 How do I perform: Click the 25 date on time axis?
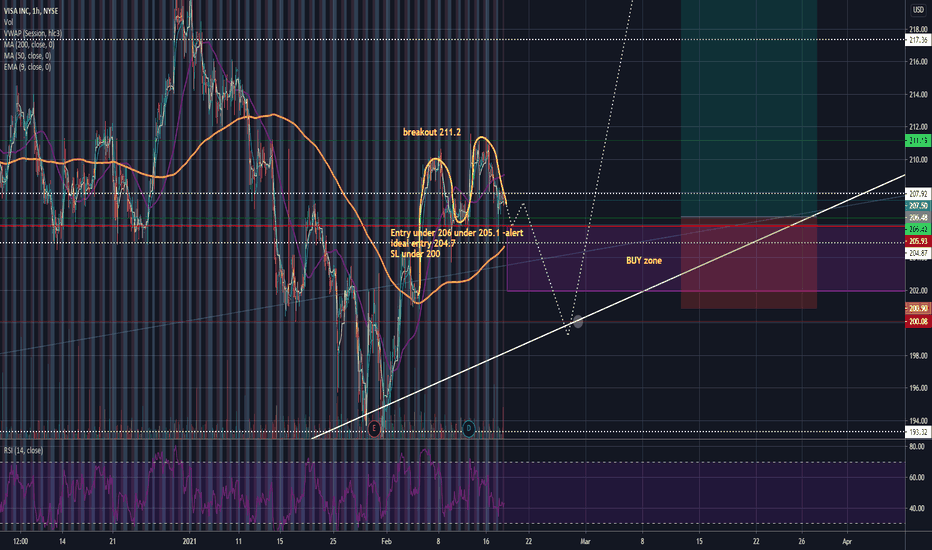[333, 542]
